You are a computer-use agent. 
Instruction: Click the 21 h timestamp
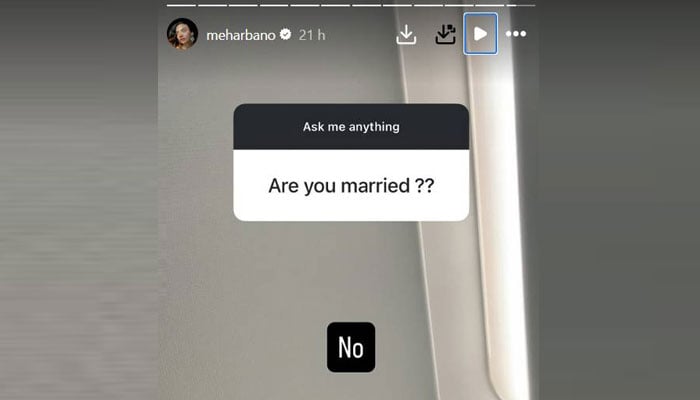(x=312, y=35)
